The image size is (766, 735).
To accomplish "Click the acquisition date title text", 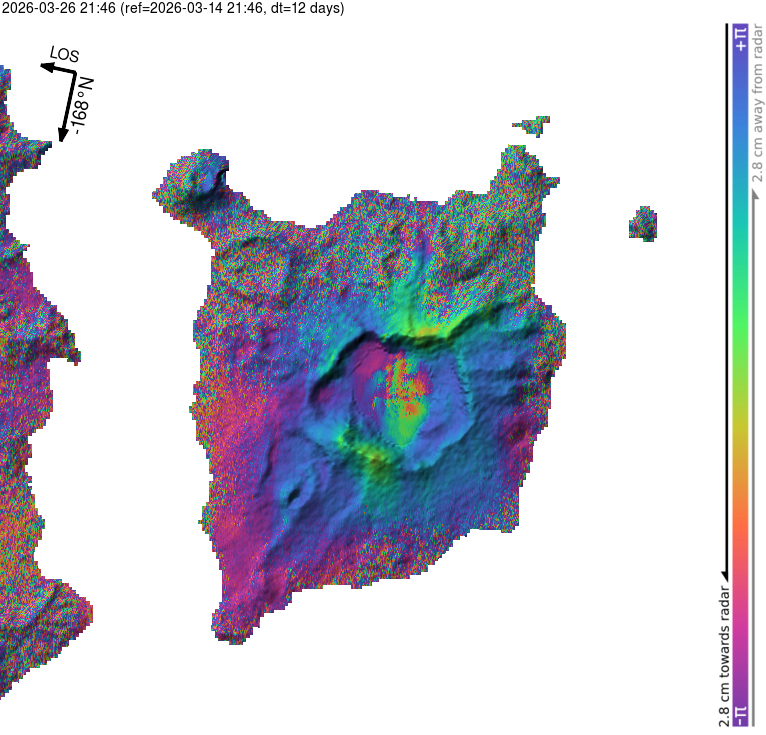I will [x=173, y=9].
